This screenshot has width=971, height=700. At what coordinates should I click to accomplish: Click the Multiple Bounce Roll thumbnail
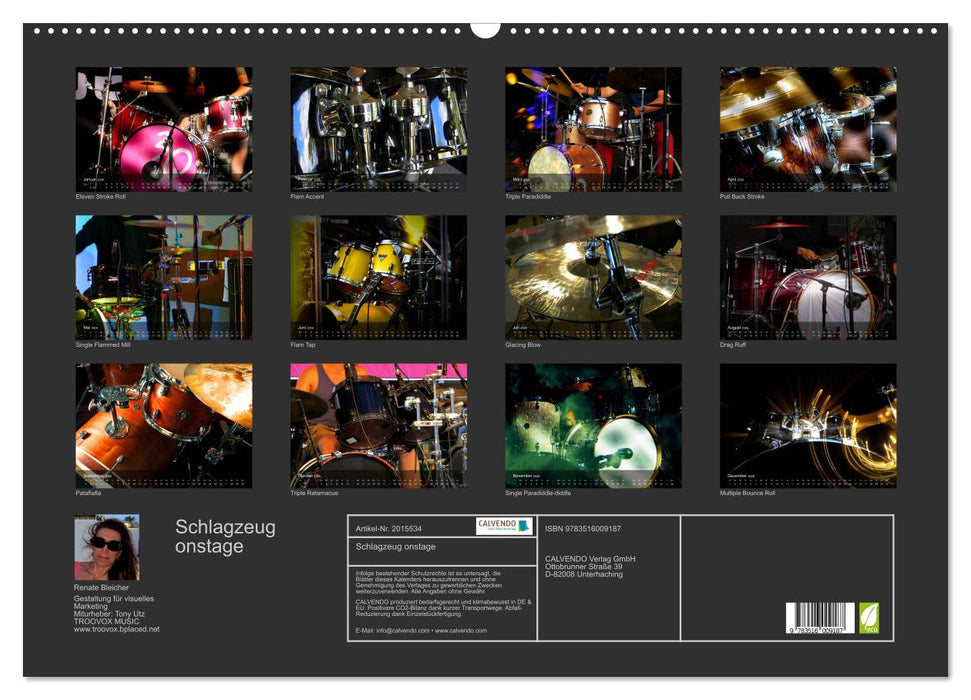pyautogui.click(x=808, y=425)
